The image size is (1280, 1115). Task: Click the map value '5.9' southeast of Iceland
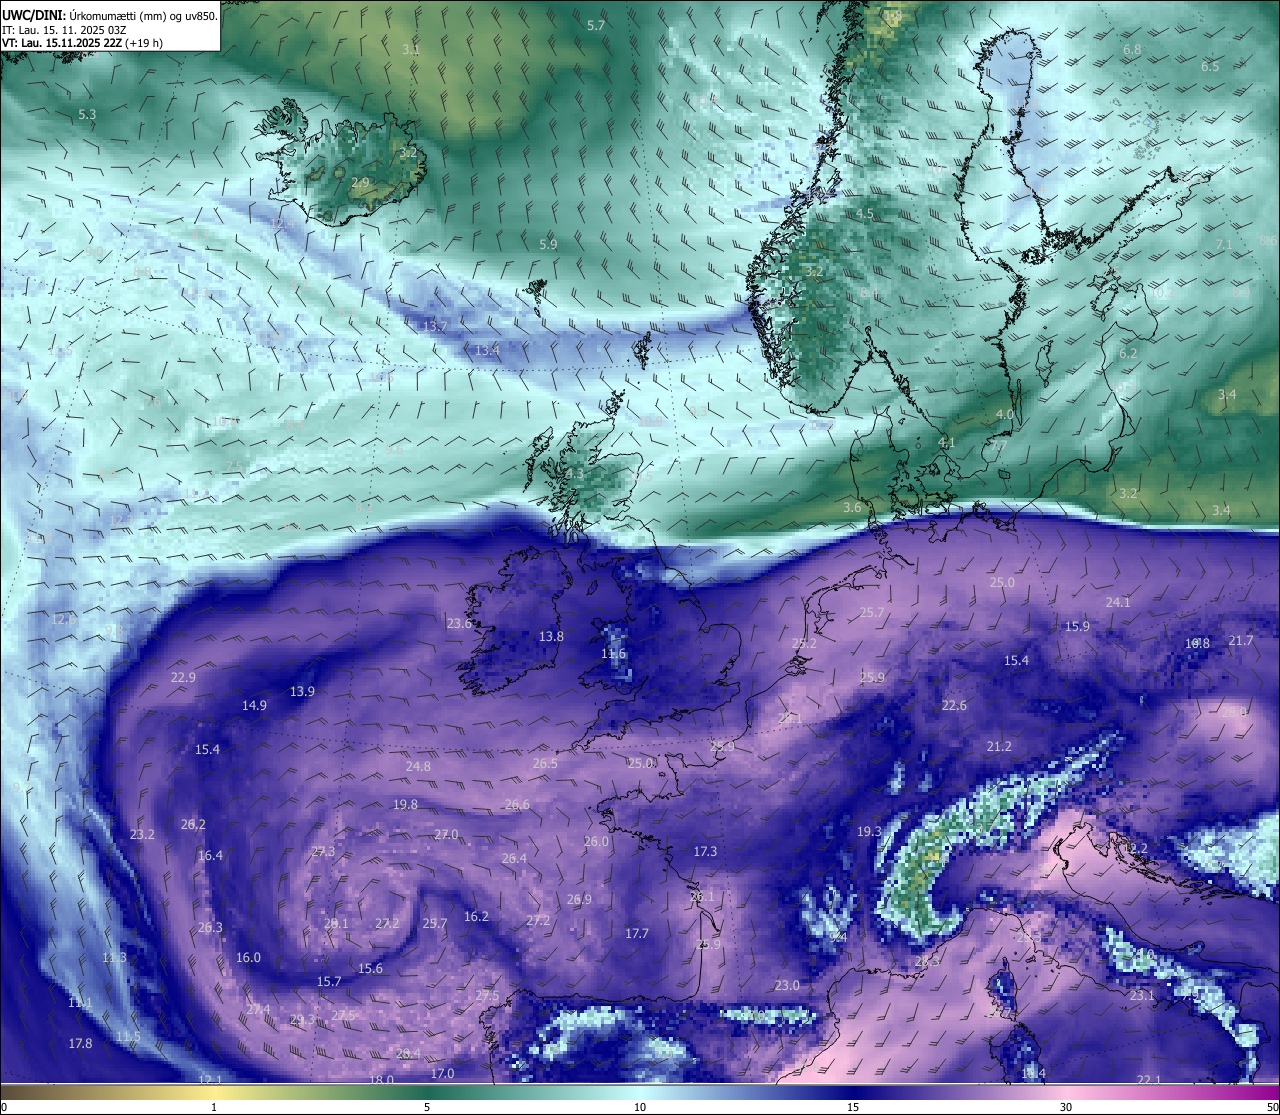tap(548, 244)
